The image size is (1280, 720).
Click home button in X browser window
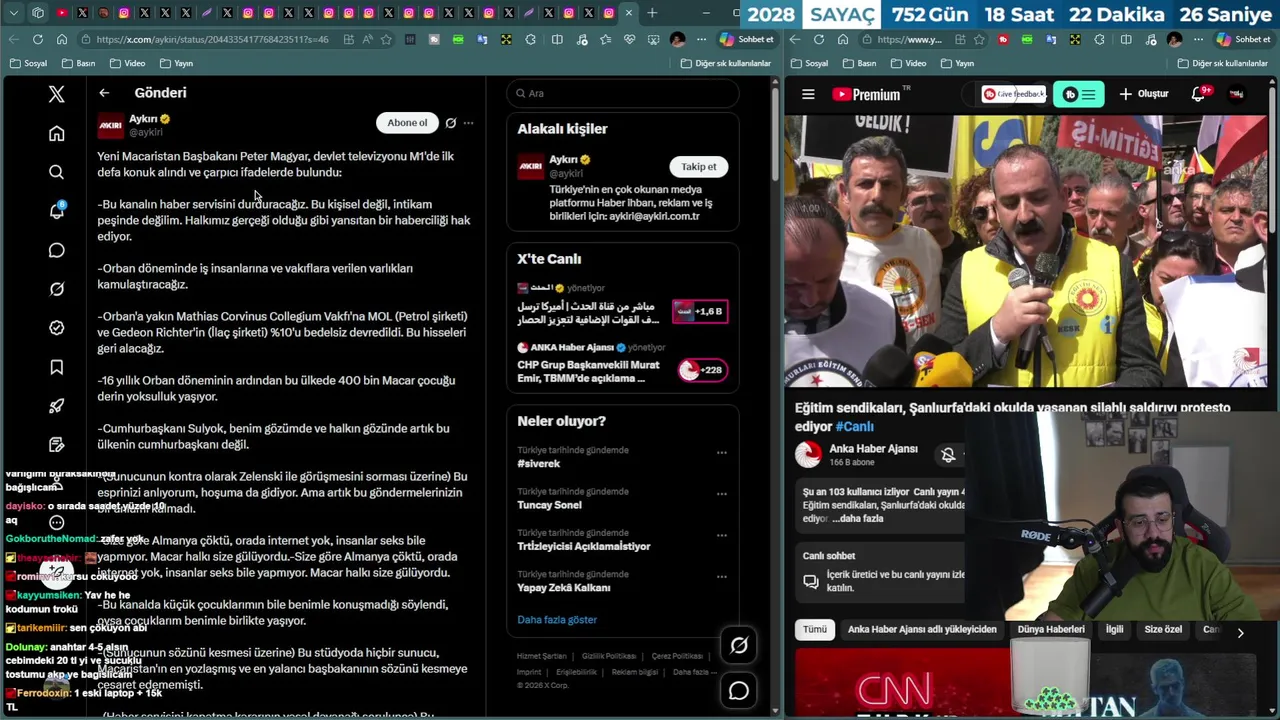pos(62,39)
